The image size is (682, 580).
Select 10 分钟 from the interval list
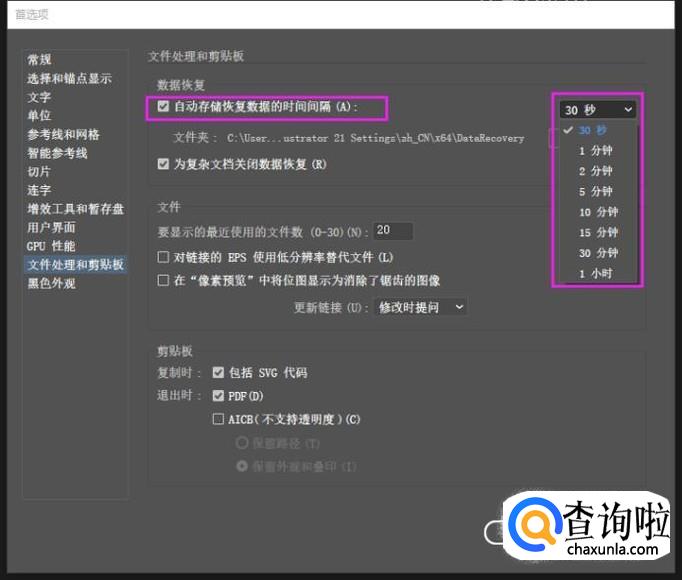click(598, 212)
